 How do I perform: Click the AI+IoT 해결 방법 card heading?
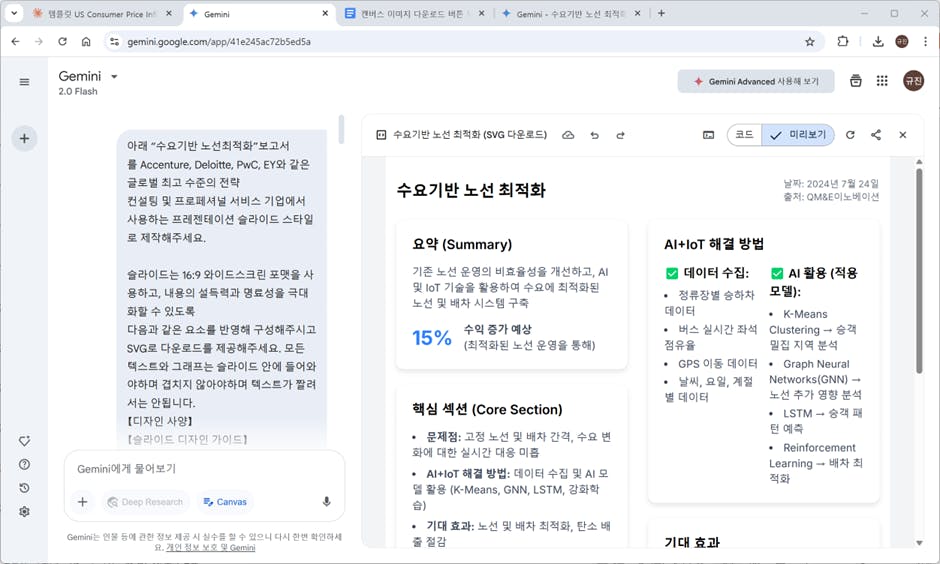[714, 244]
